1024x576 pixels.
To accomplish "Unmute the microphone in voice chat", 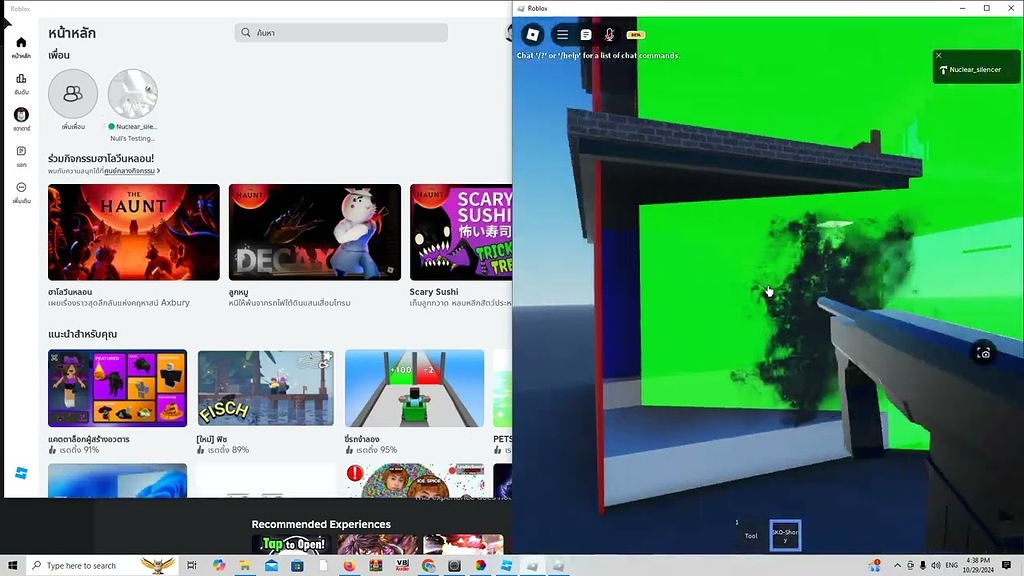I will click(x=609, y=34).
